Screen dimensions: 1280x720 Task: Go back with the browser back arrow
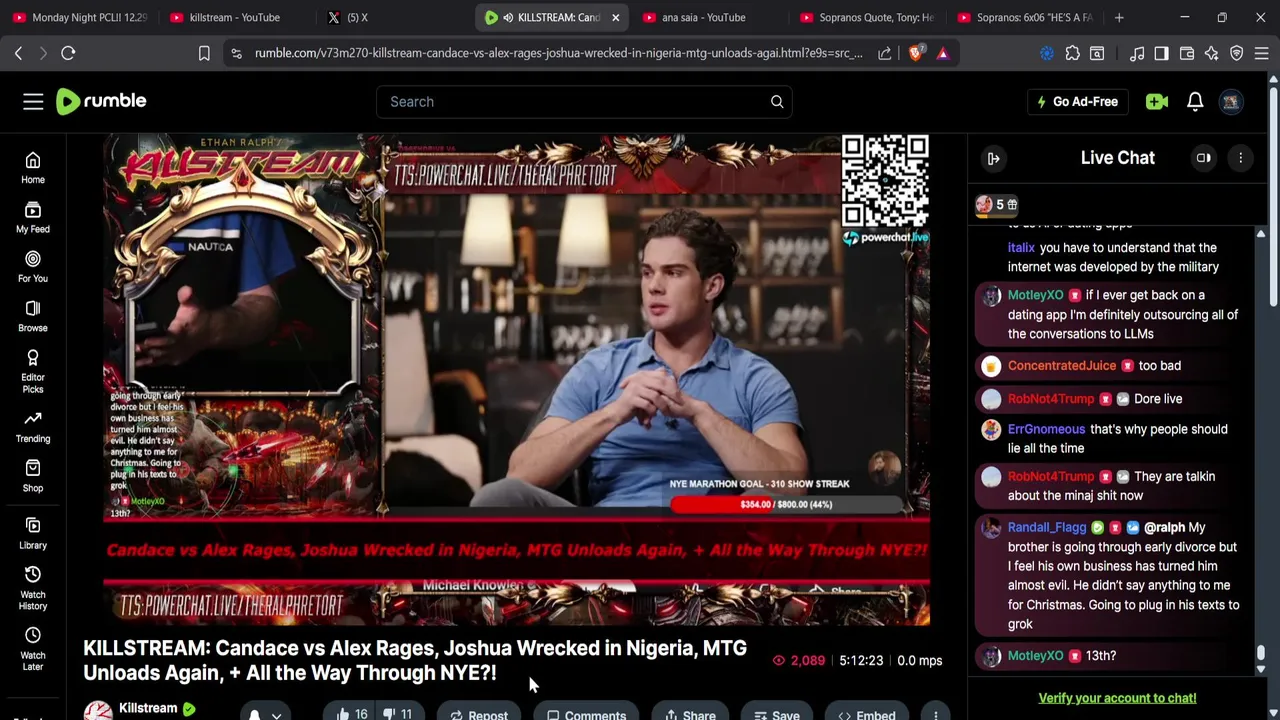[x=18, y=53]
